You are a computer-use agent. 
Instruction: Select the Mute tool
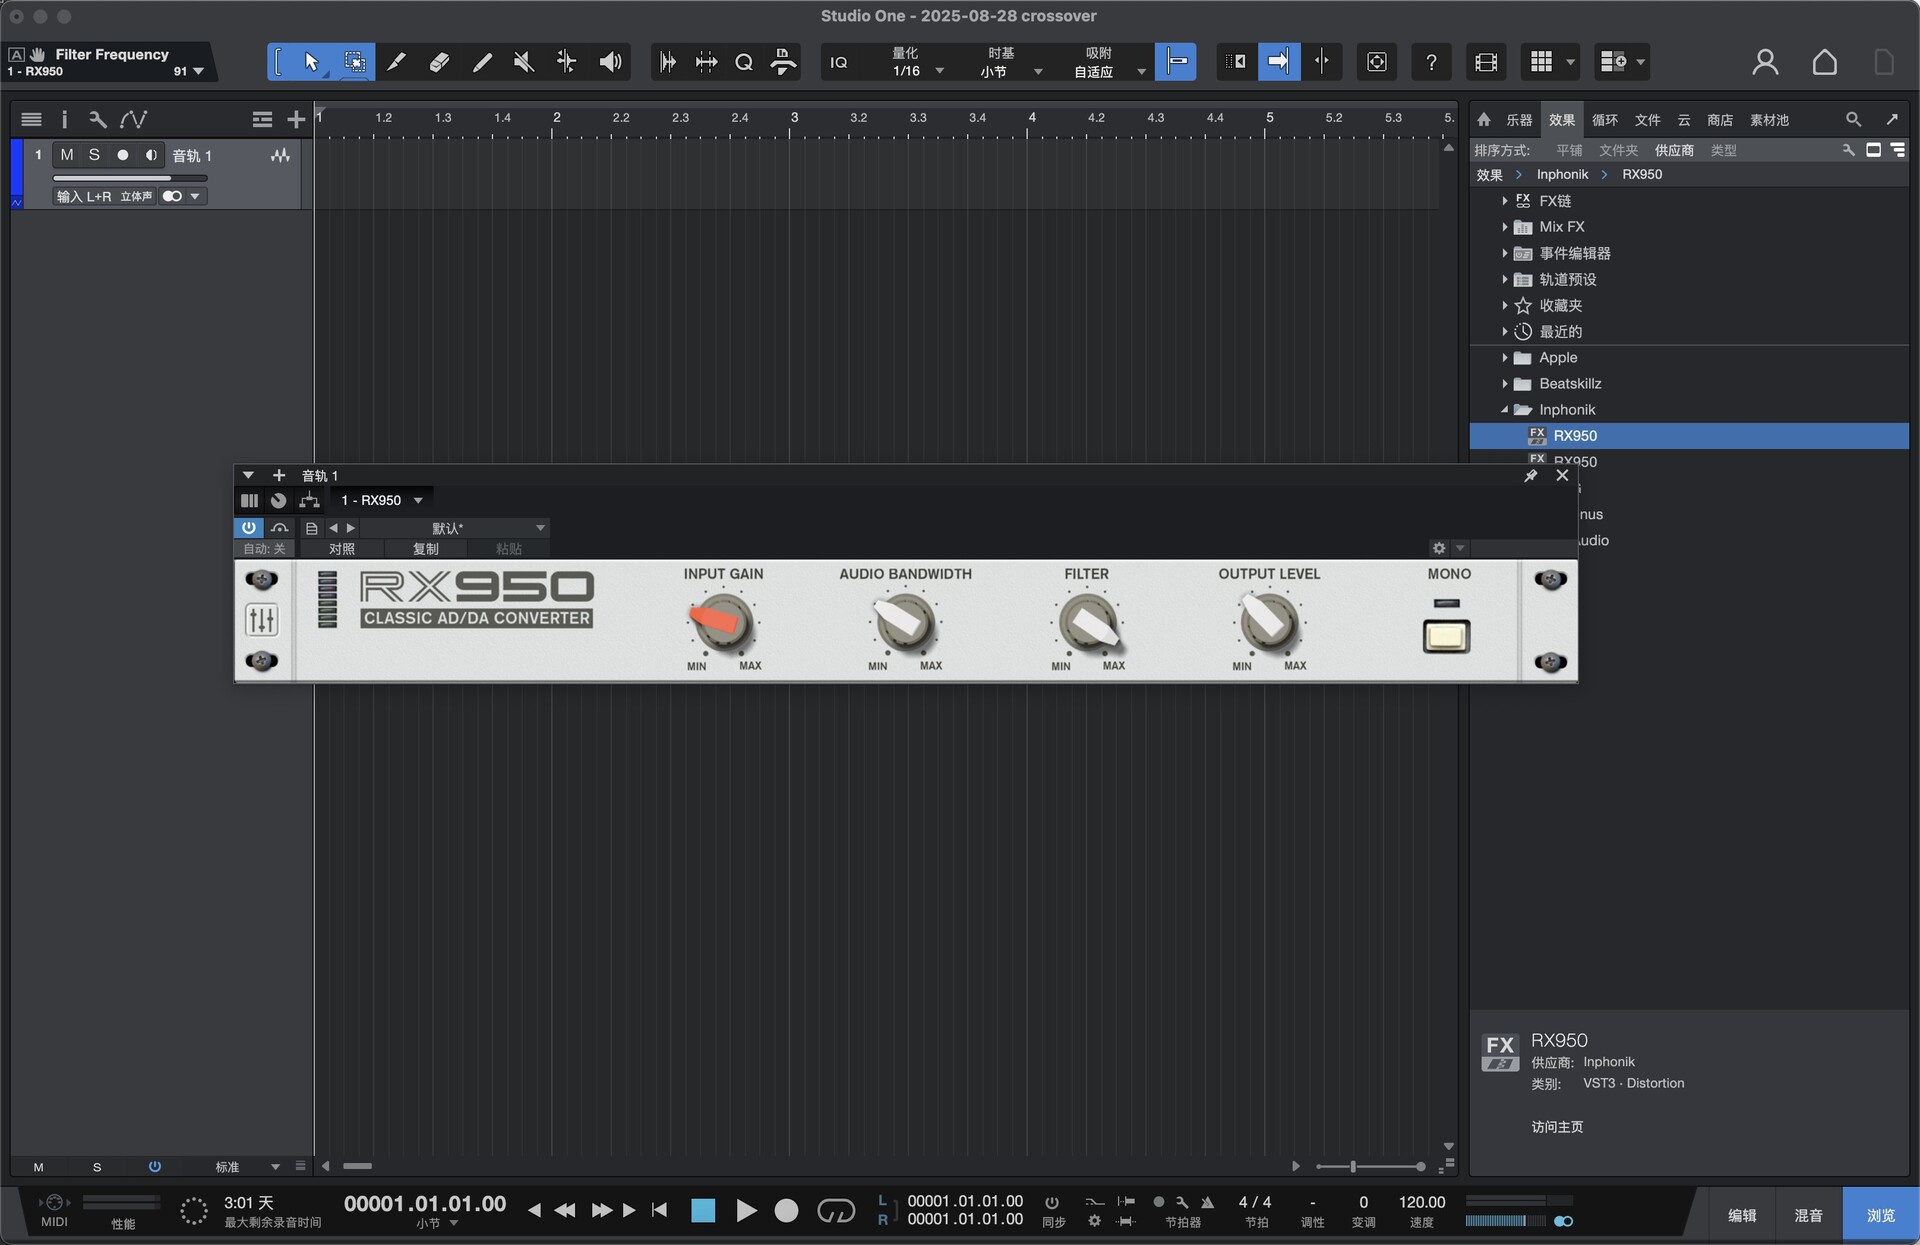(523, 62)
